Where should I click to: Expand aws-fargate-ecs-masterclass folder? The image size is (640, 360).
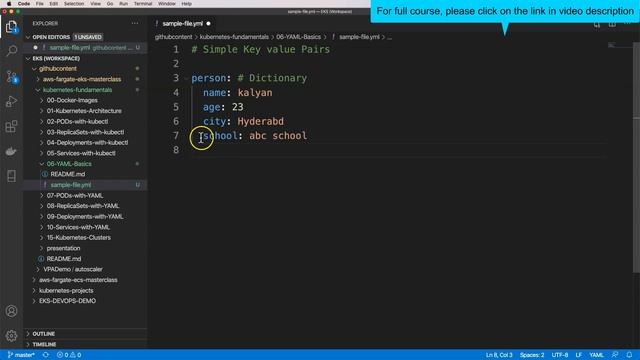34,280
